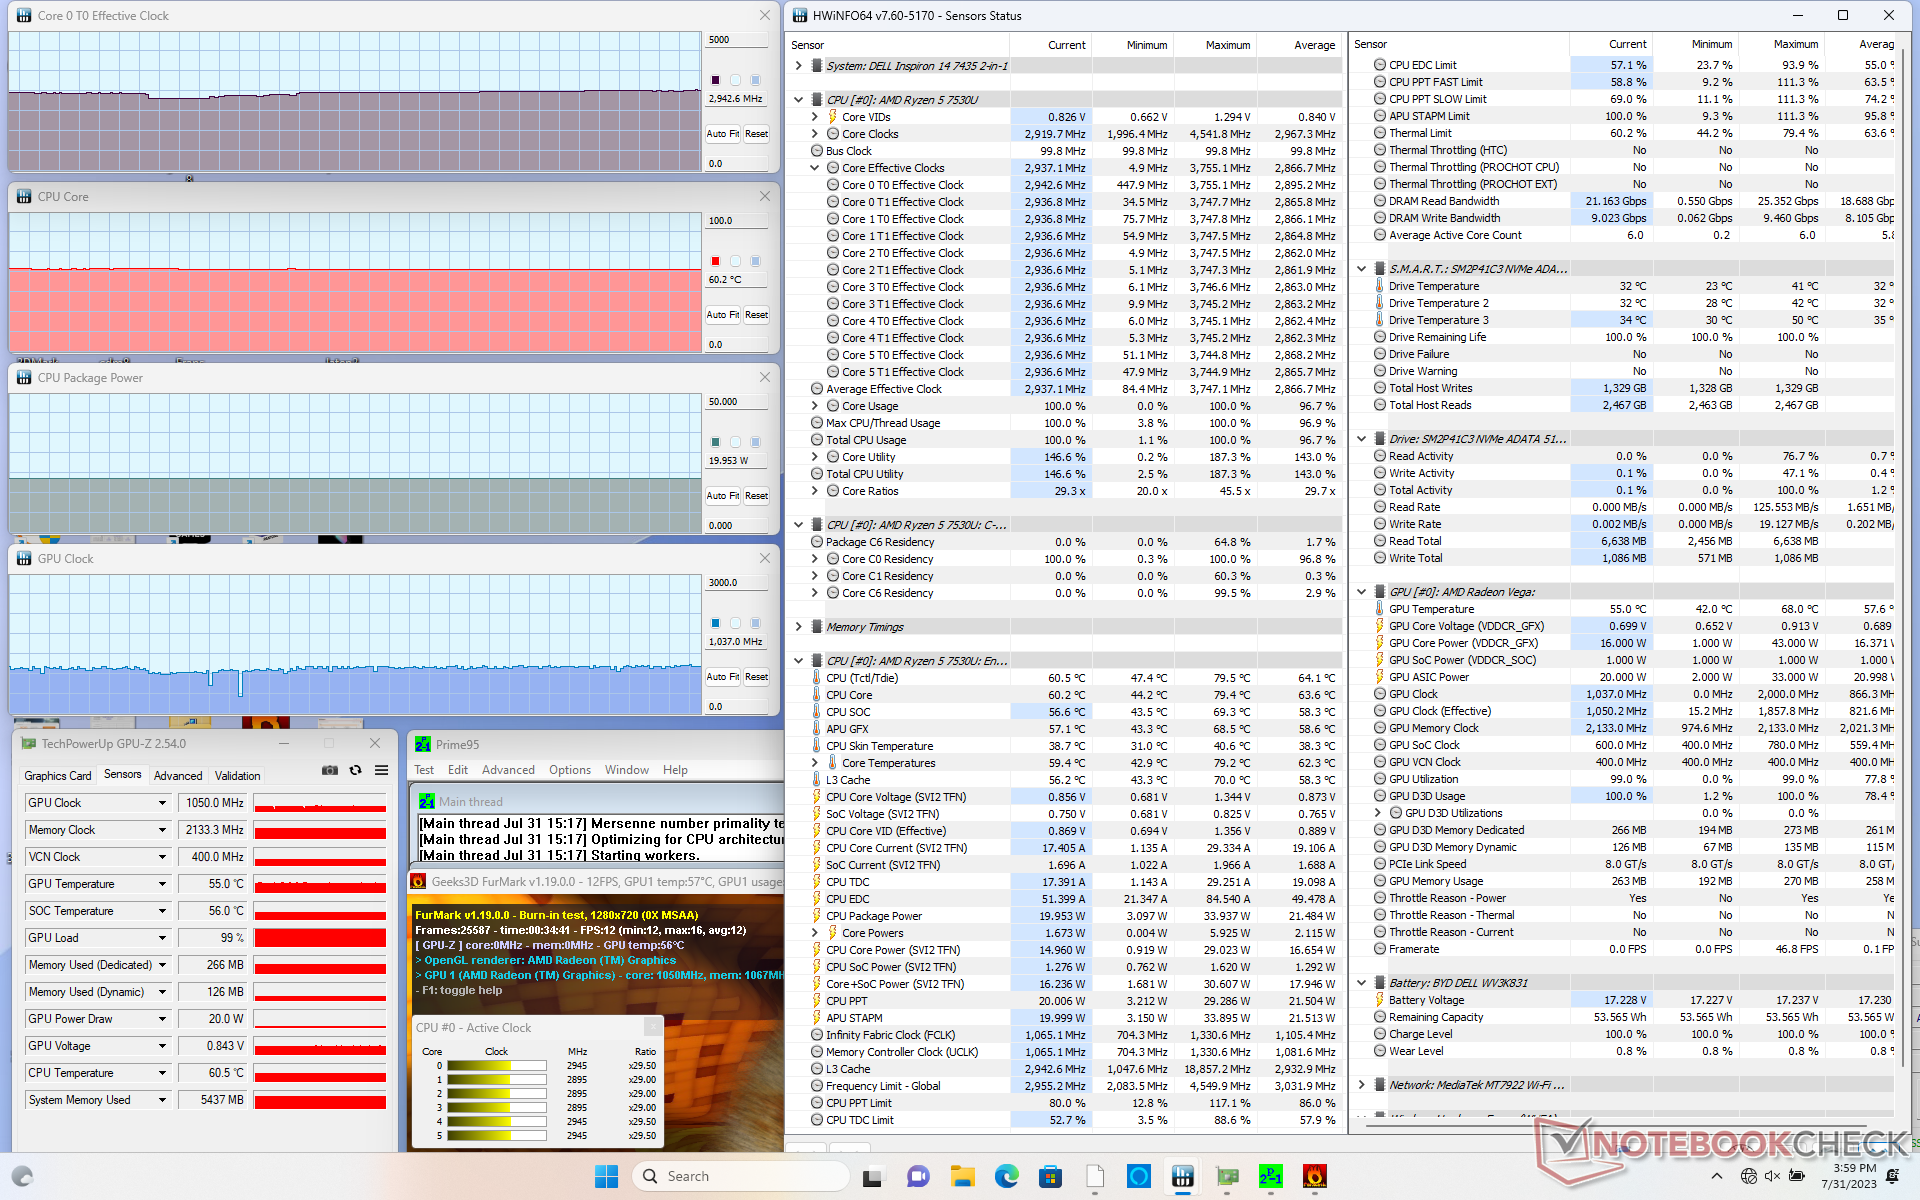The height and width of the screenshot is (1200, 1920).
Task: Show hidden tray icons chevron
Action: coord(1717,1176)
